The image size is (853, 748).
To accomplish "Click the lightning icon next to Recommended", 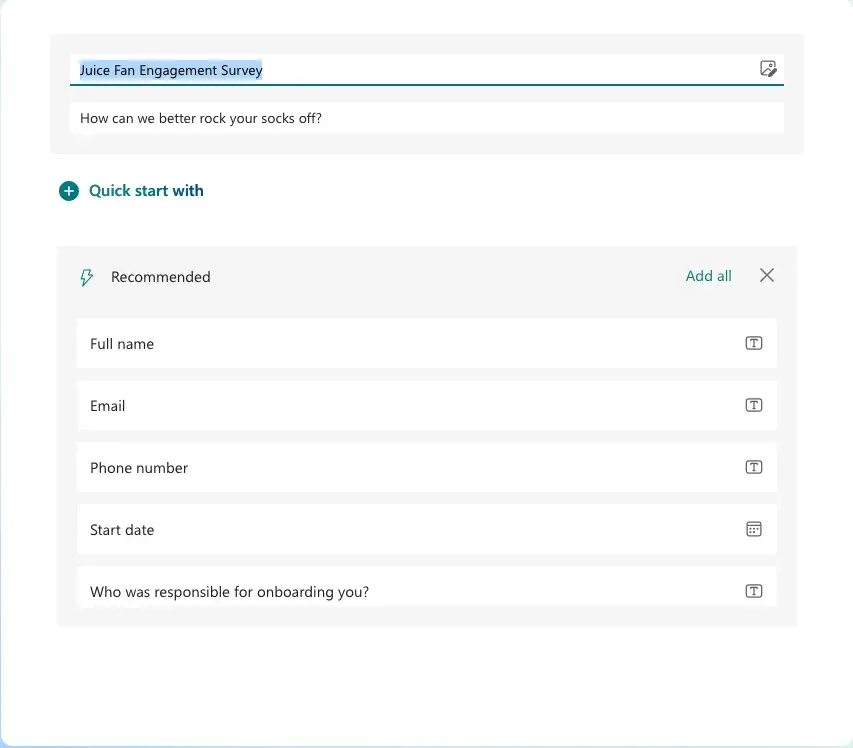I will pos(86,277).
